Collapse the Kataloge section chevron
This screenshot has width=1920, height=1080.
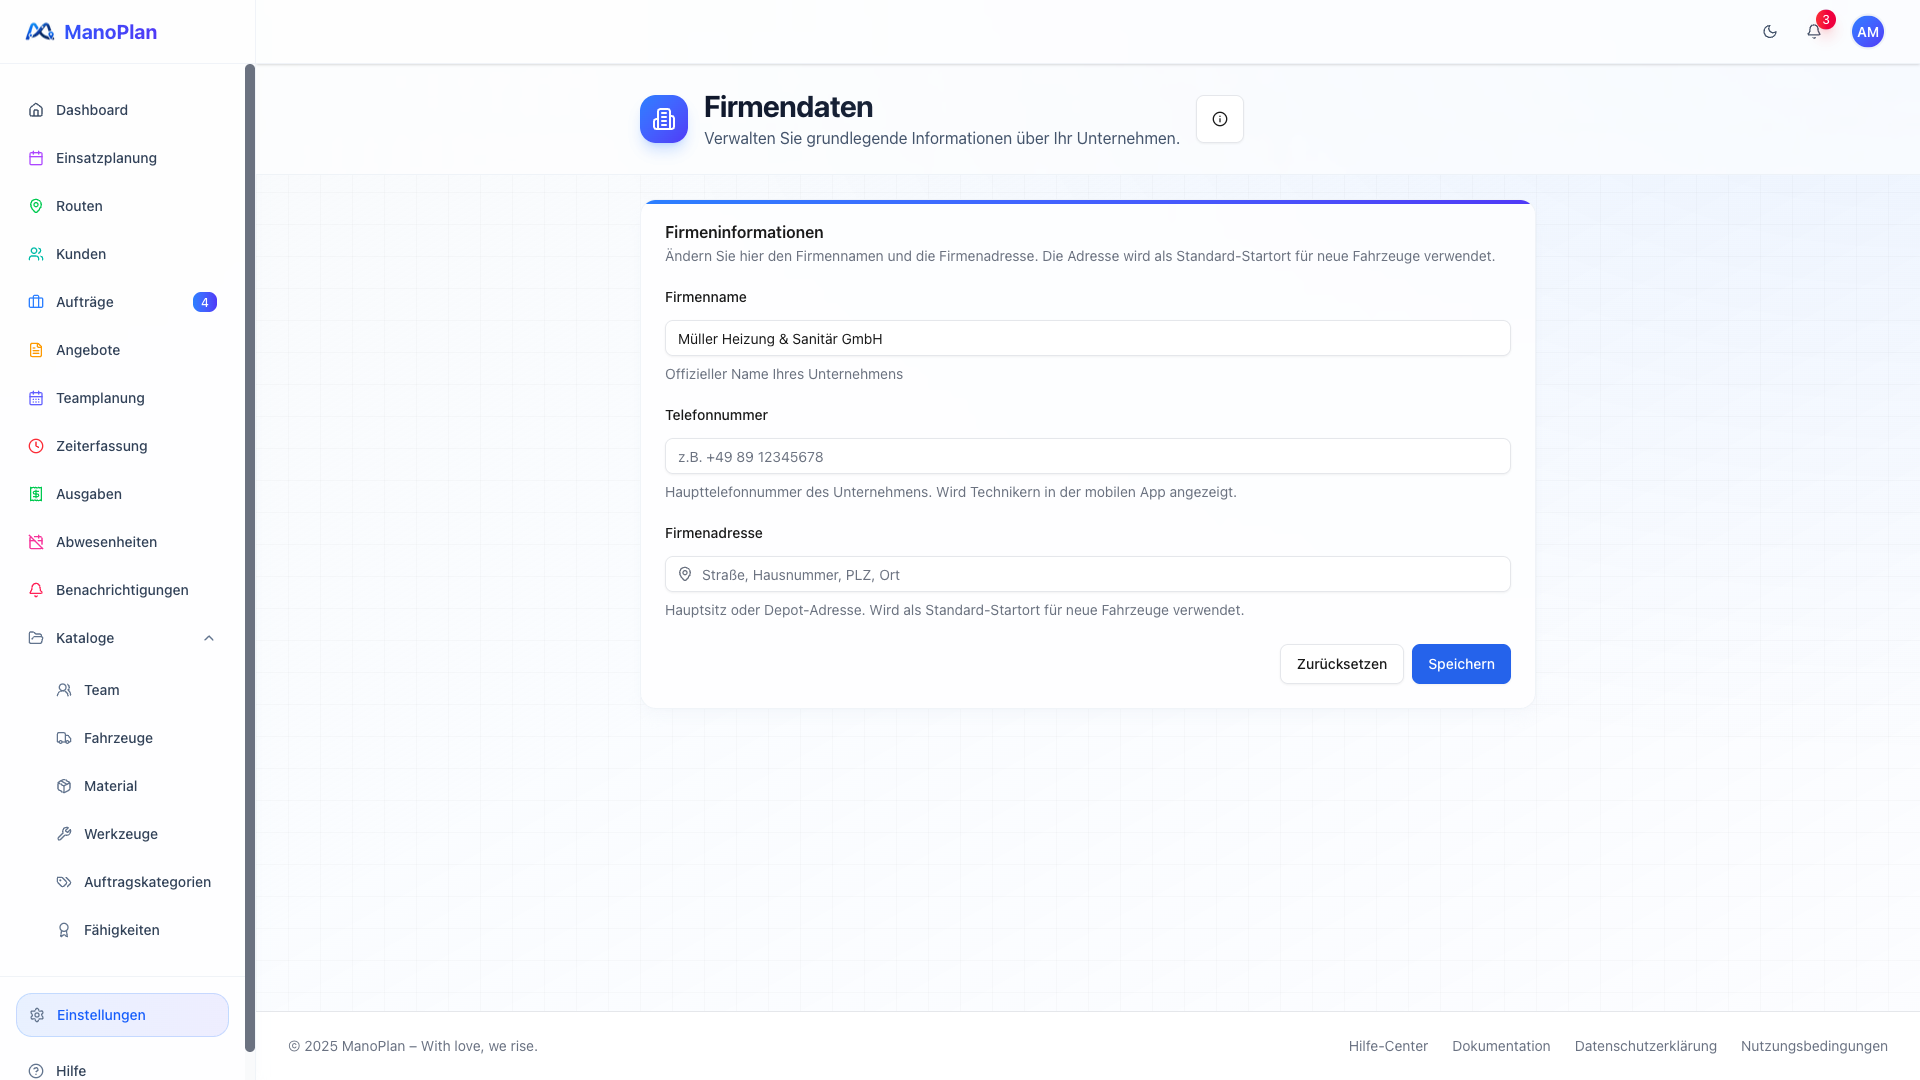pos(209,638)
